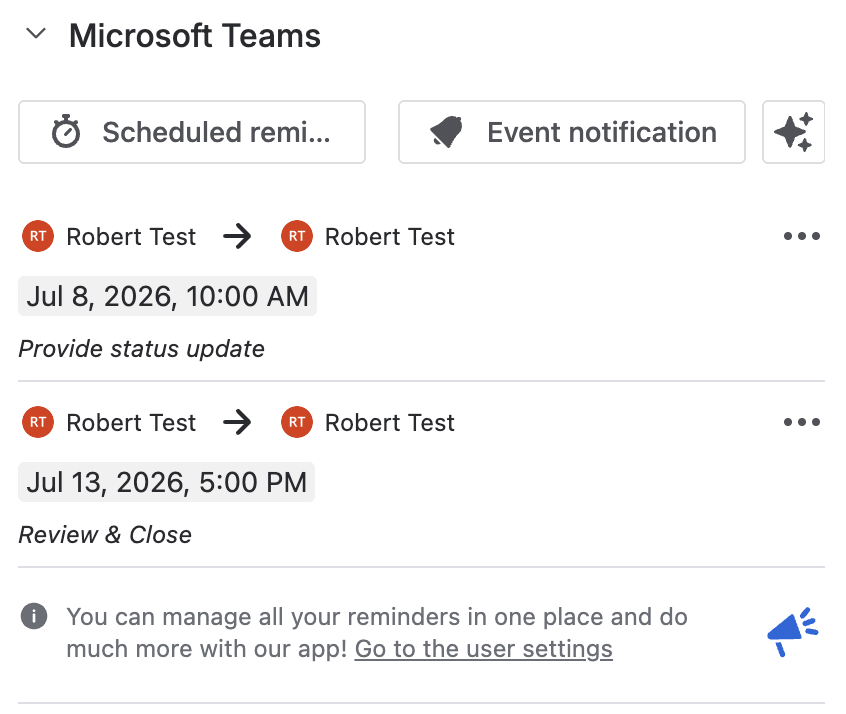
Task: Click sender RT avatar of first reminder
Action: coord(38,236)
